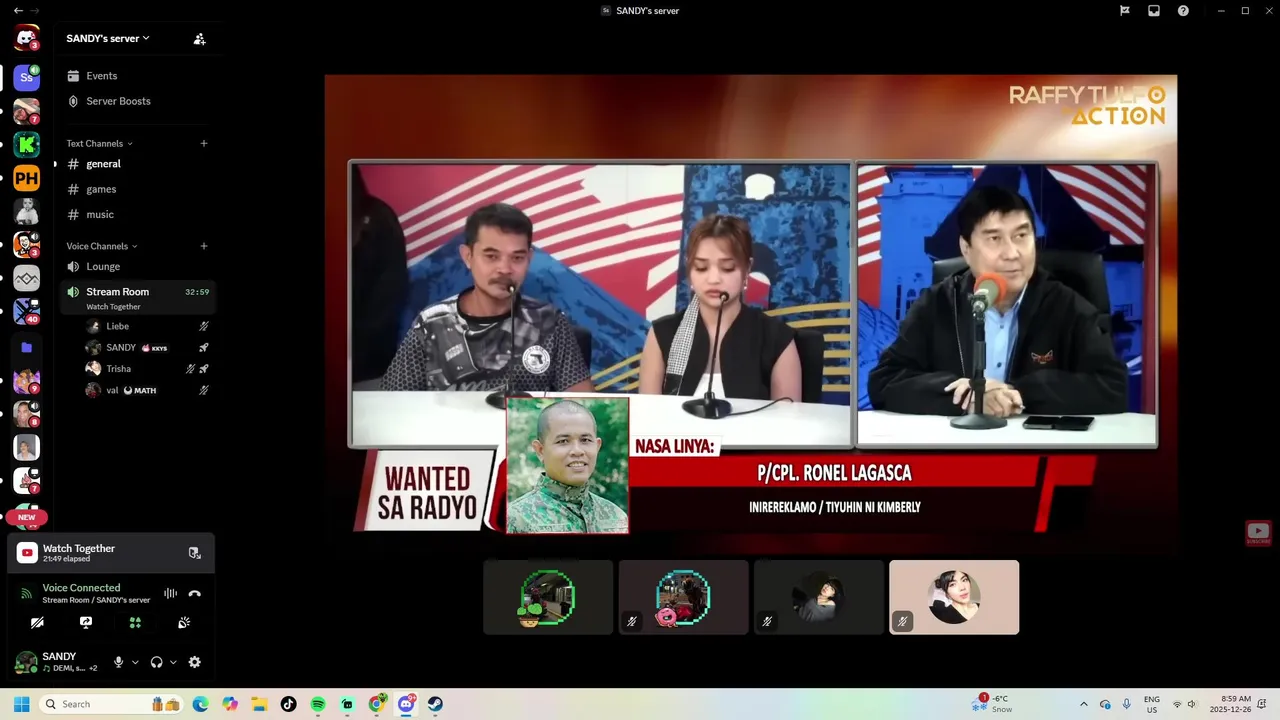
Task: Open the weather widget showing Snow
Action: pos(993,704)
